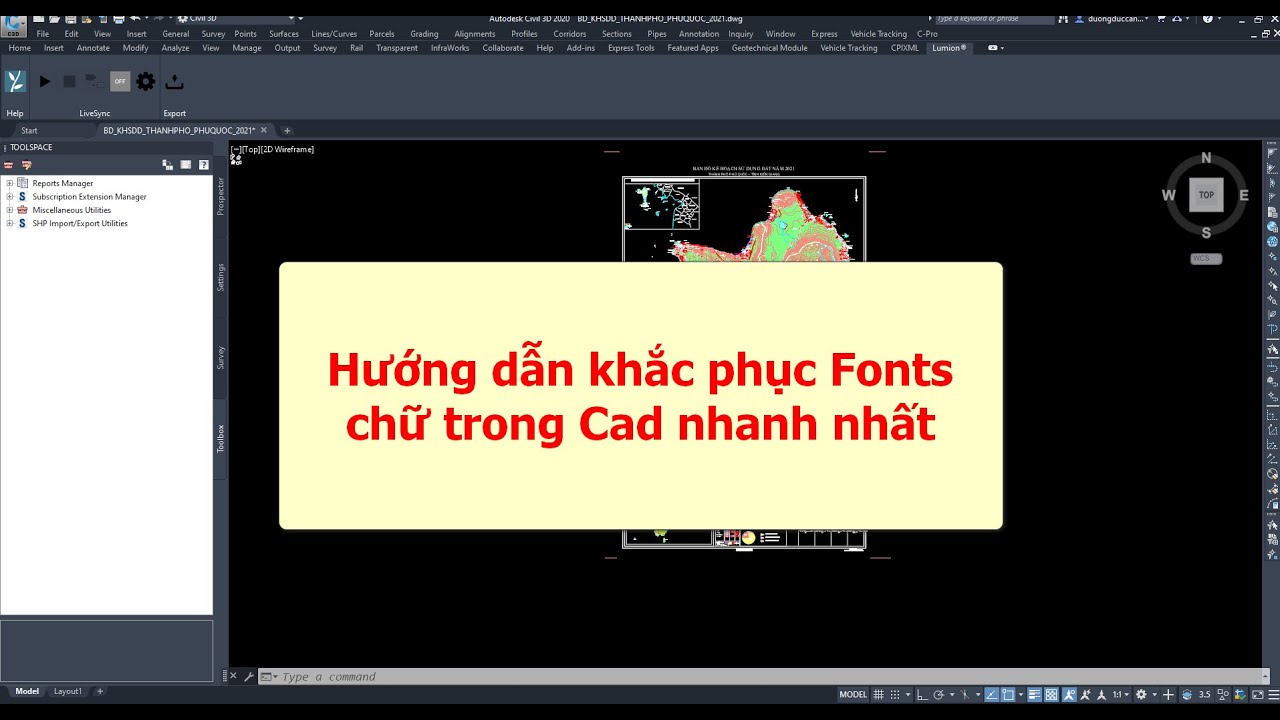Open the File menu

[x=43, y=34]
